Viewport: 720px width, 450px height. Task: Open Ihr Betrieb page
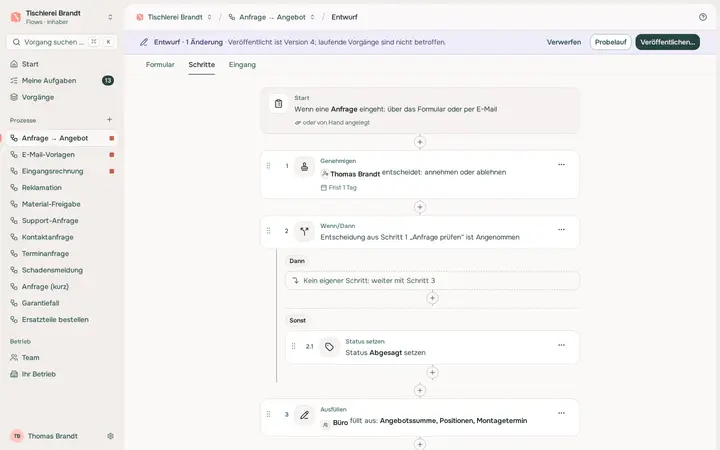[62, 374]
